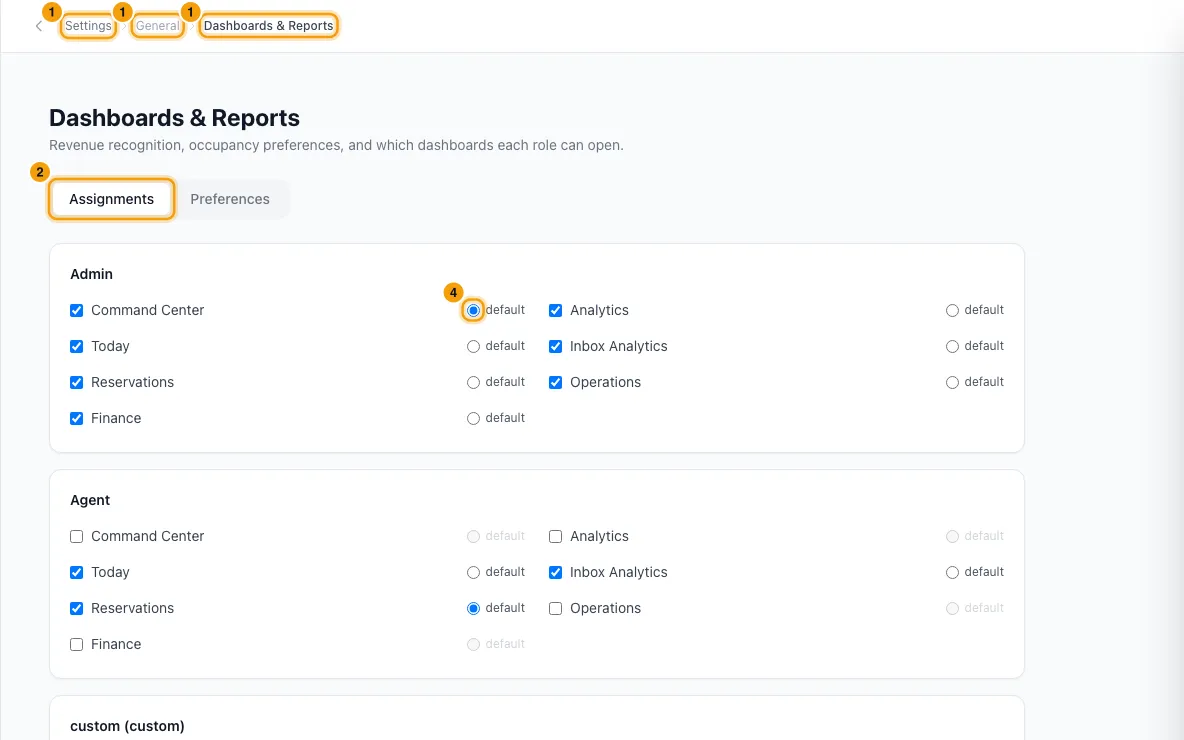Uncheck Admin Today checkbox
This screenshot has width=1184, height=740.
(x=76, y=347)
